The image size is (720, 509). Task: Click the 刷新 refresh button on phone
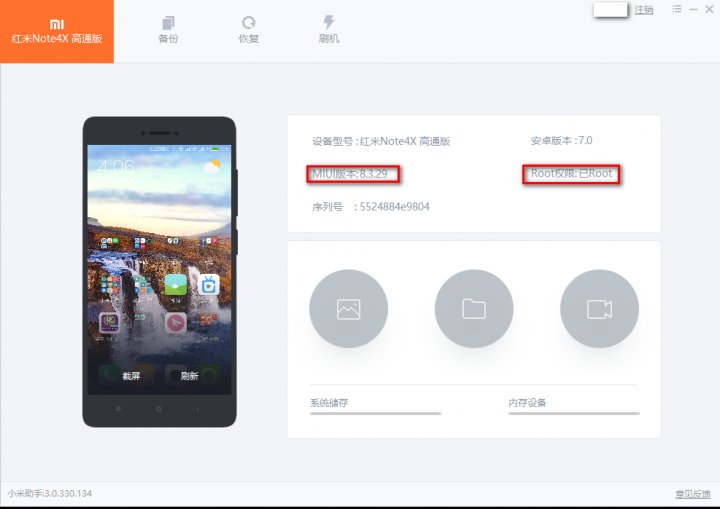click(189, 376)
